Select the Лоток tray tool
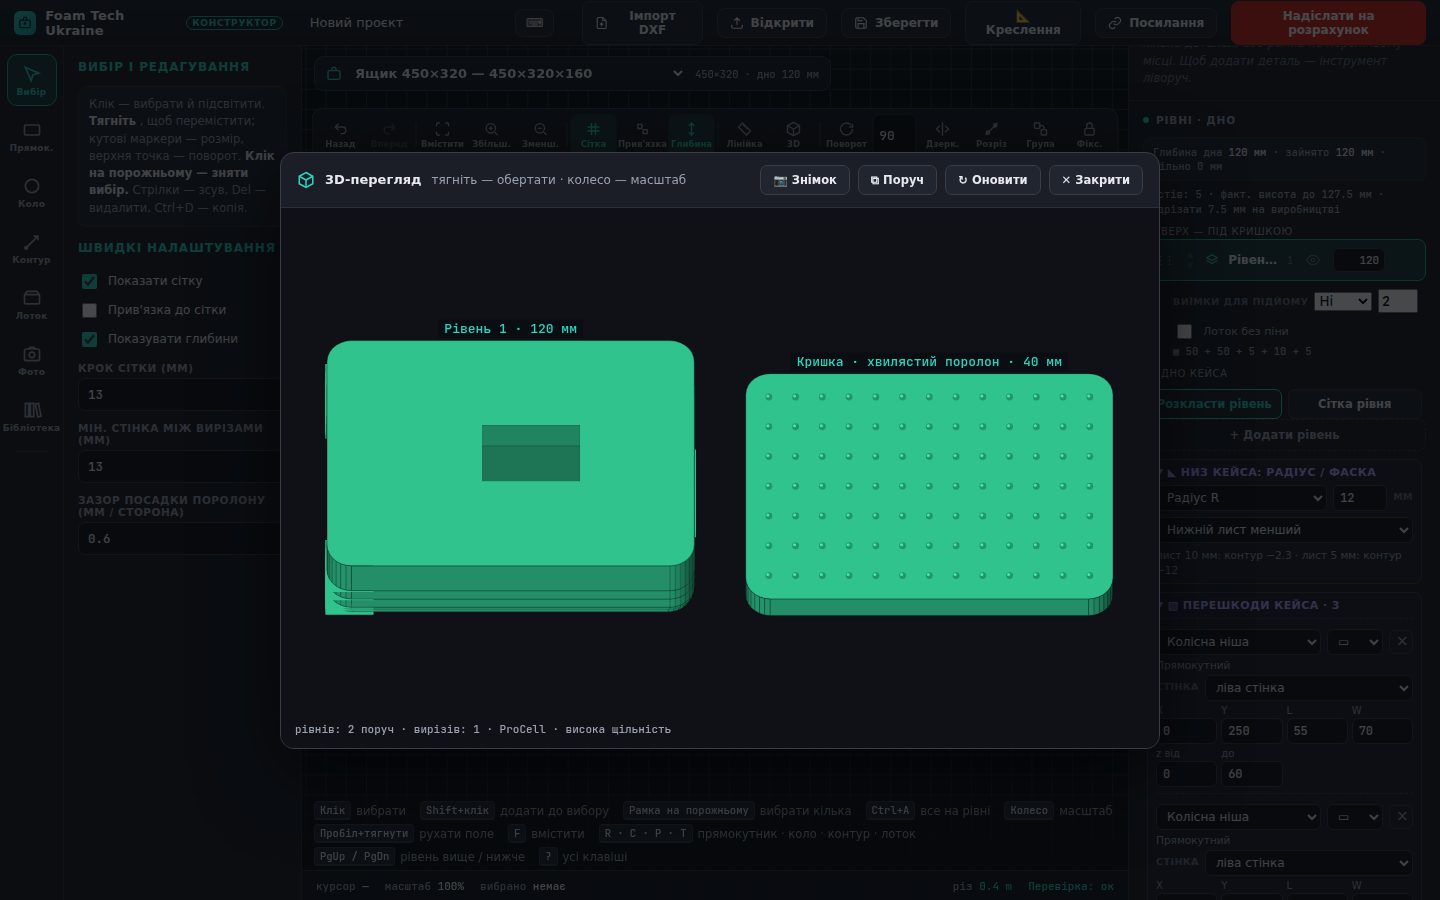Screen dimensions: 1440x900 (x=31, y=305)
